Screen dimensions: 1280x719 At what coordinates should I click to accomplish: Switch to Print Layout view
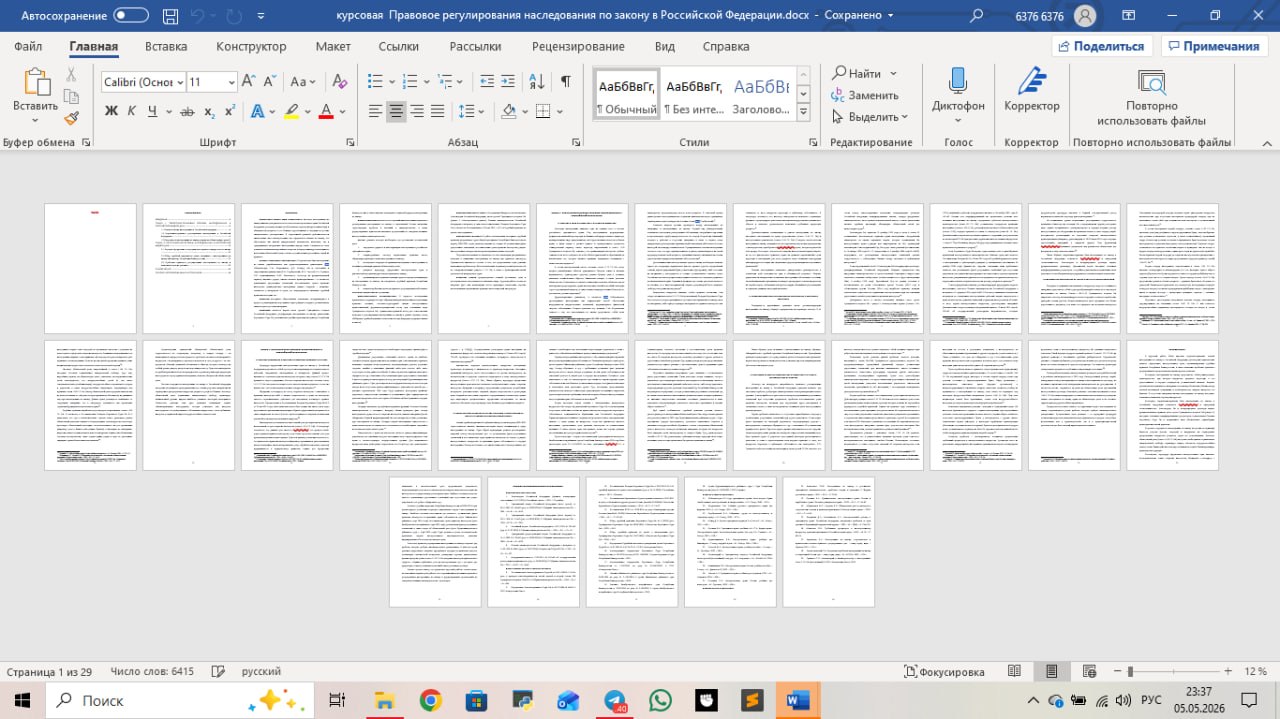point(1051,672)
